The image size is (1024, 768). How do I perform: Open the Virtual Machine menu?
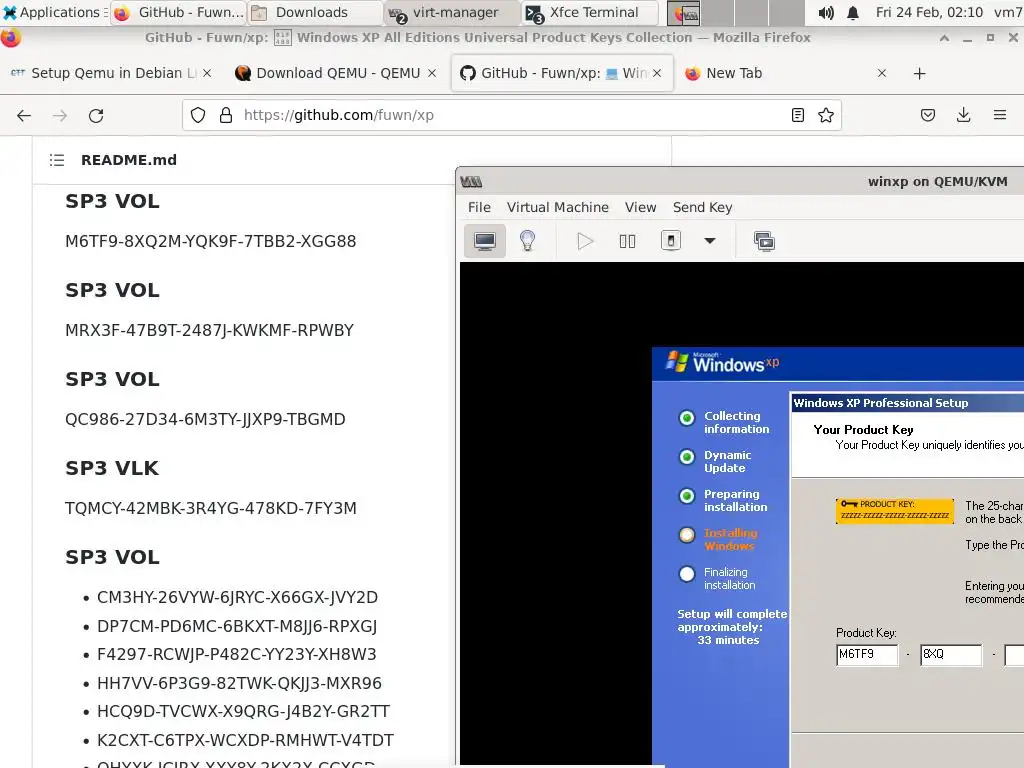click(x=558, y=208)
